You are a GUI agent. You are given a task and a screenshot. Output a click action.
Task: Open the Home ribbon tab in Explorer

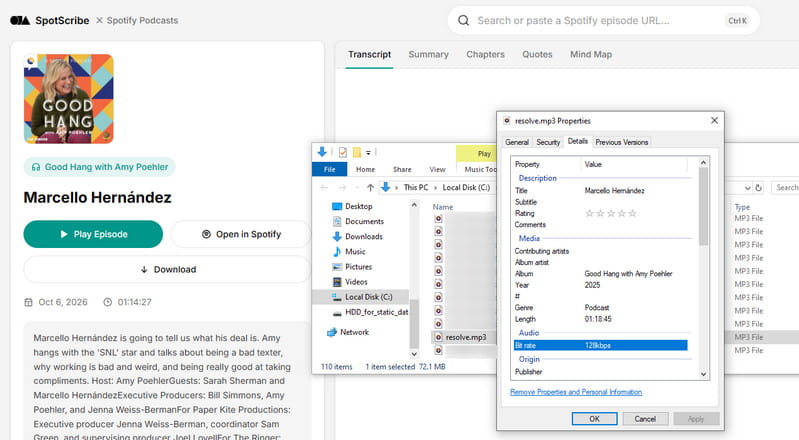coord(365,169)
